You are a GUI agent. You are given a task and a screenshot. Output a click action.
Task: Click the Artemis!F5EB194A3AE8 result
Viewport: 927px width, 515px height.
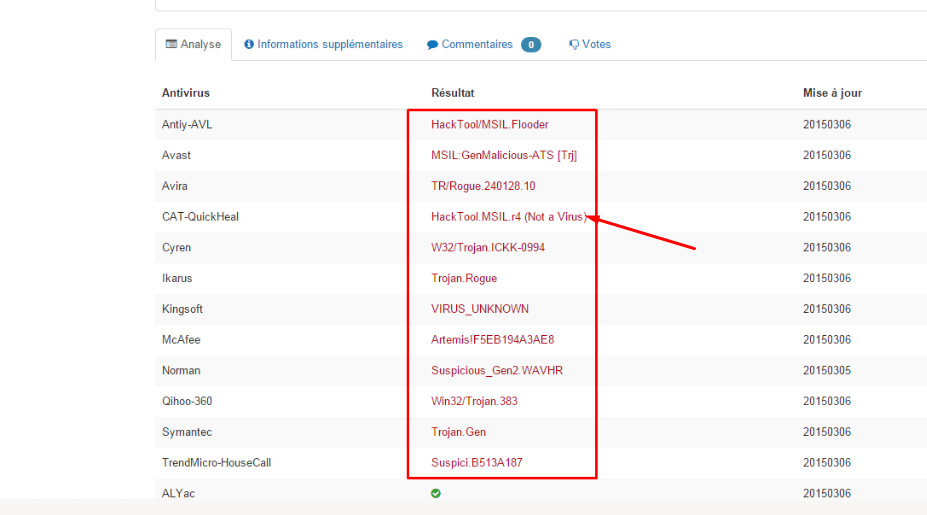[492, 340]
